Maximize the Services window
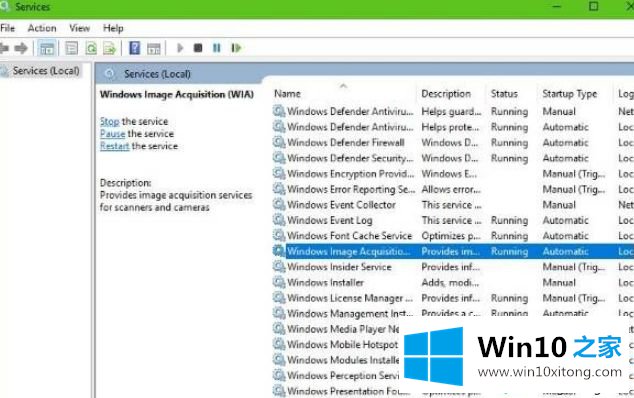The width and height of the screenshot is (634, 398). [593, 6]
